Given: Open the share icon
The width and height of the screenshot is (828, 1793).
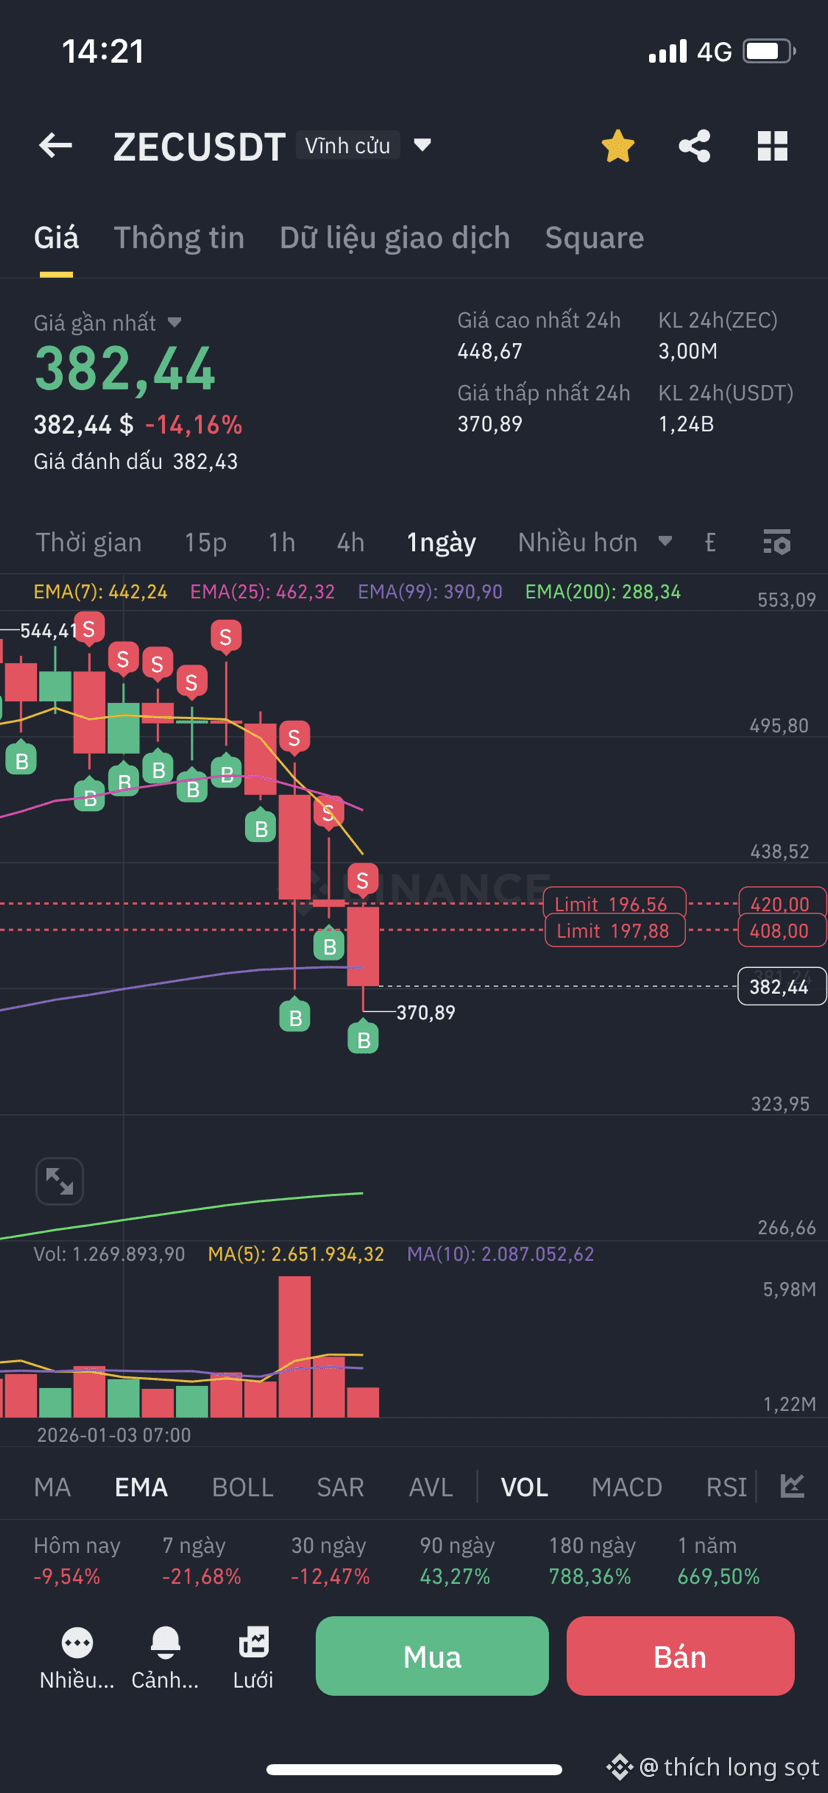Looking at the screenshot, I should click(695, 146).
